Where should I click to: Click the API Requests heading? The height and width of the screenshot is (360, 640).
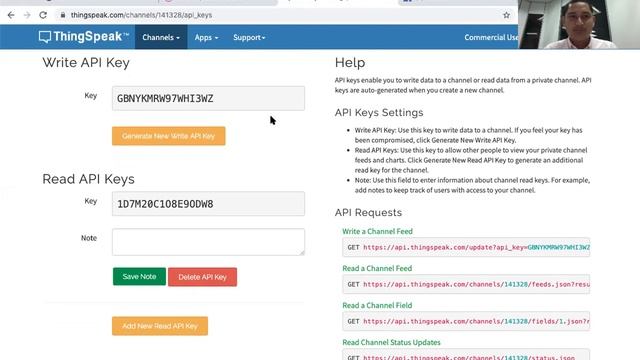(x=368, y=213)
